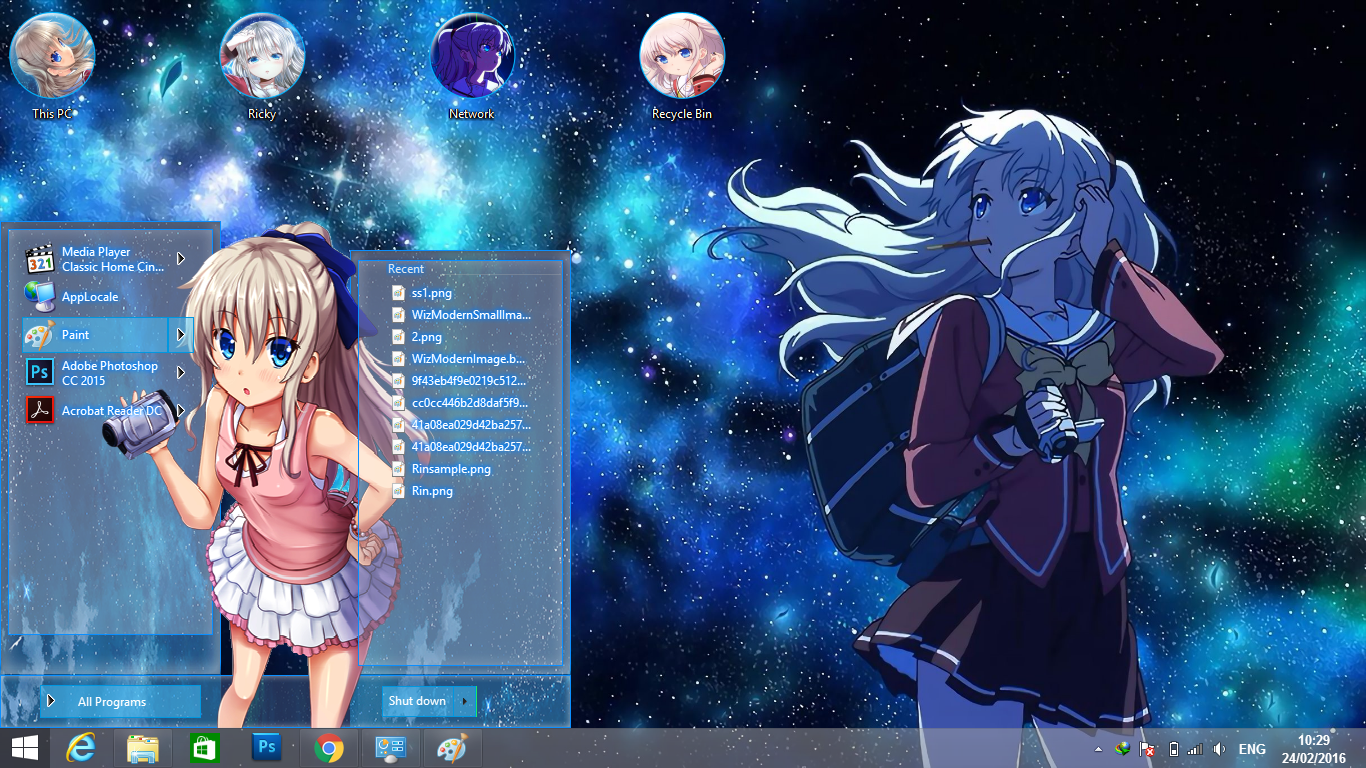Expand Acrobat Reader DC jump list arrow
Screen dimensions: 1366x768
181,410
